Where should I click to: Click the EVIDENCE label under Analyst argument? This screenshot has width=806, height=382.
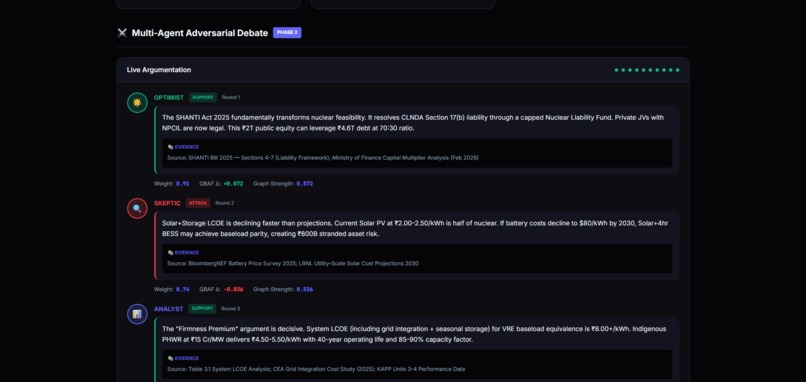tap(187, 358)
